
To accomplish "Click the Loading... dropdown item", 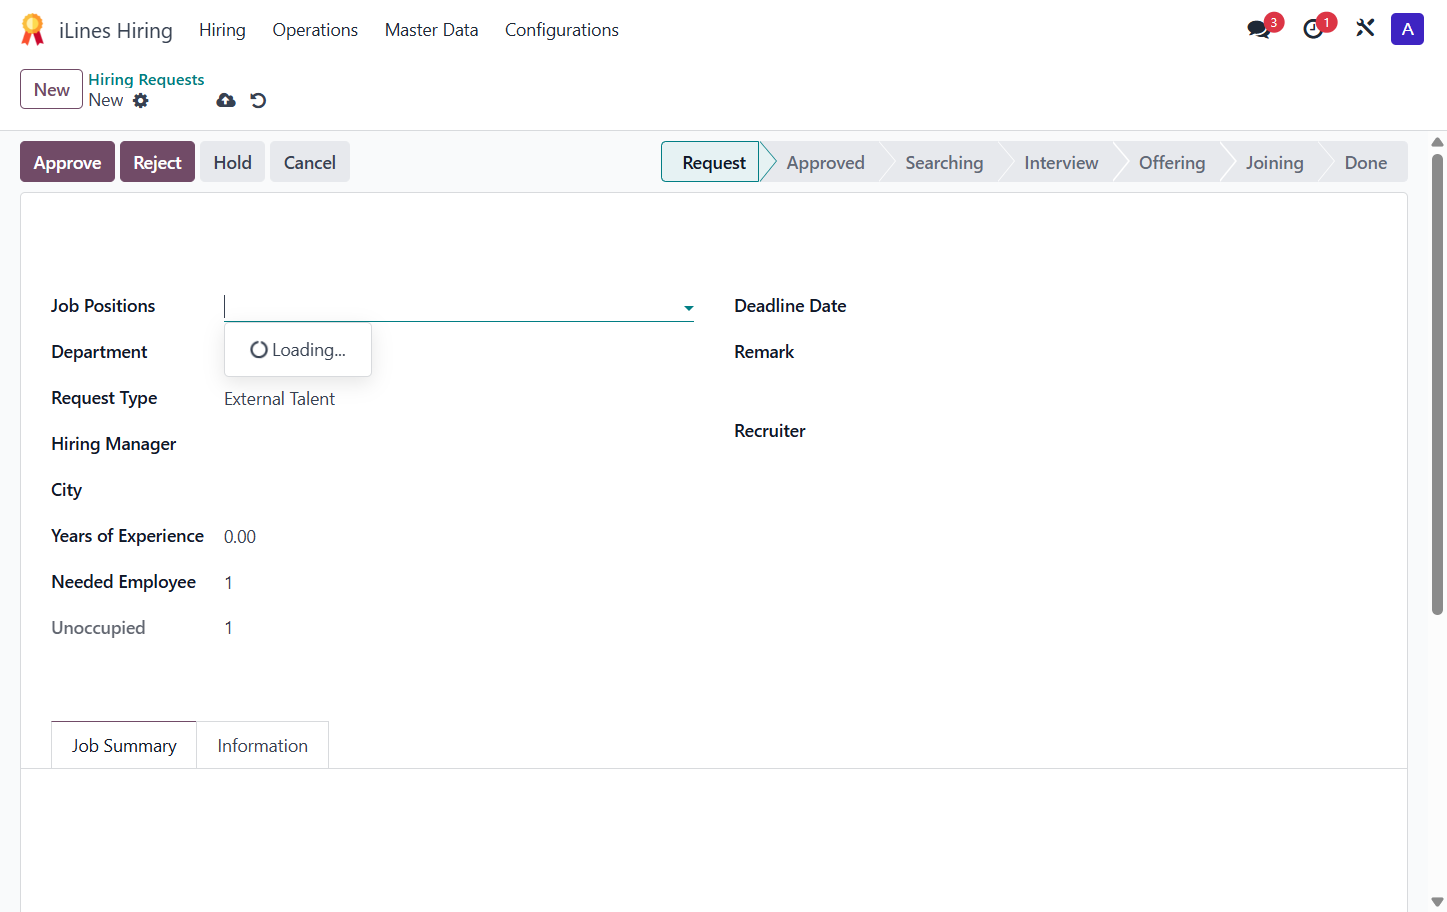I will click(298, 350).
